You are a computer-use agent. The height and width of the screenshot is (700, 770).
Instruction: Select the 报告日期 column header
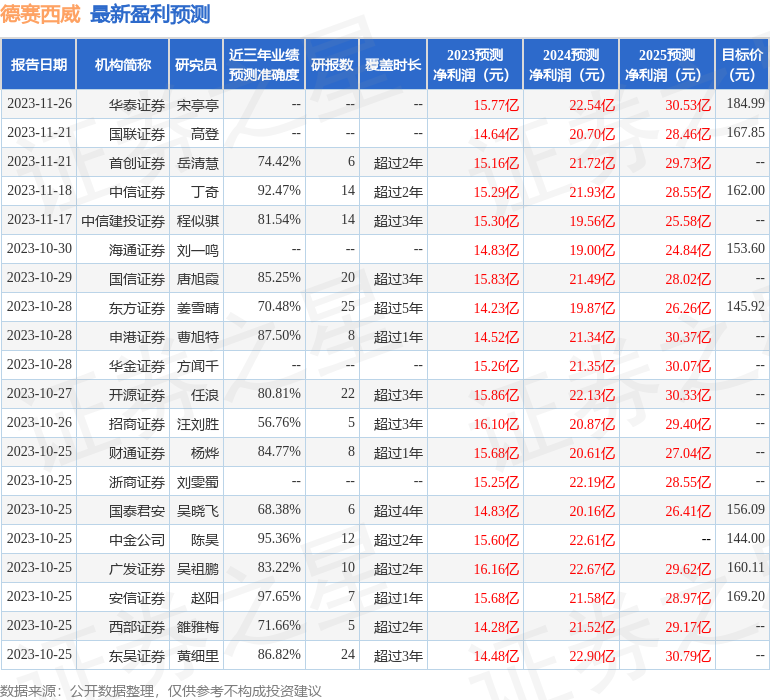39,64
